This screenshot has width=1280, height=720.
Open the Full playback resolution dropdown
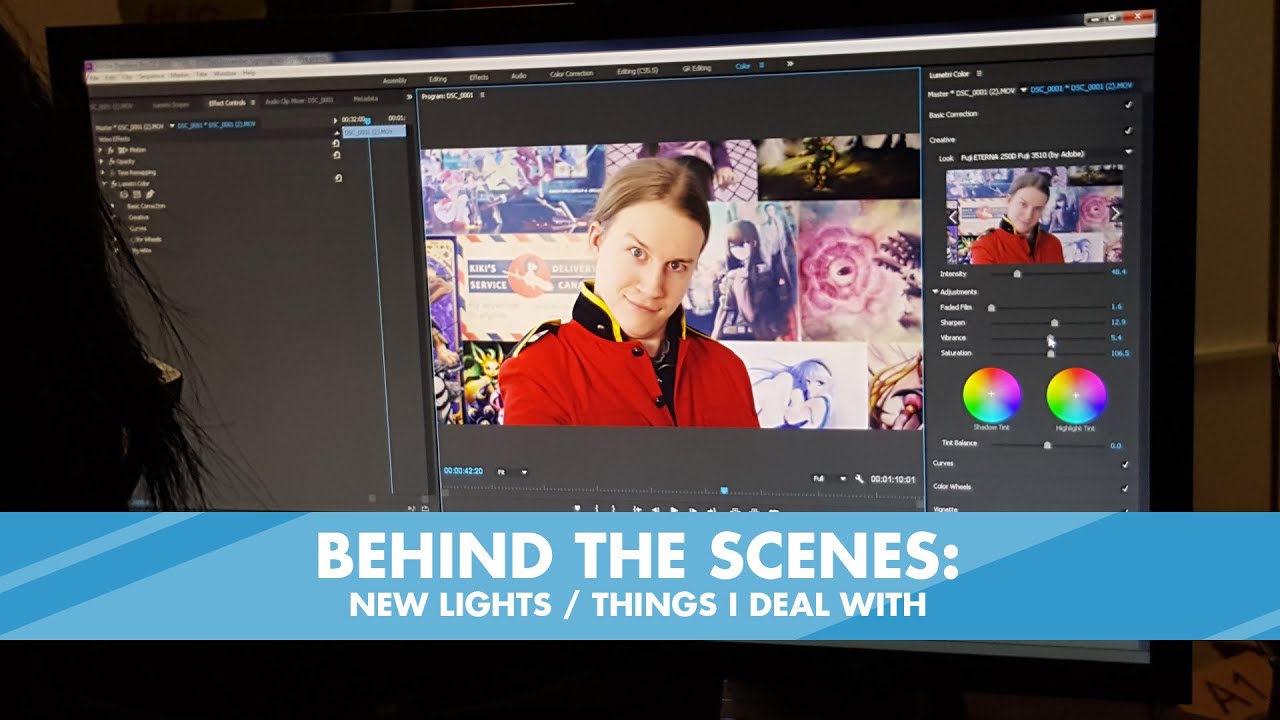click(830, 479)
